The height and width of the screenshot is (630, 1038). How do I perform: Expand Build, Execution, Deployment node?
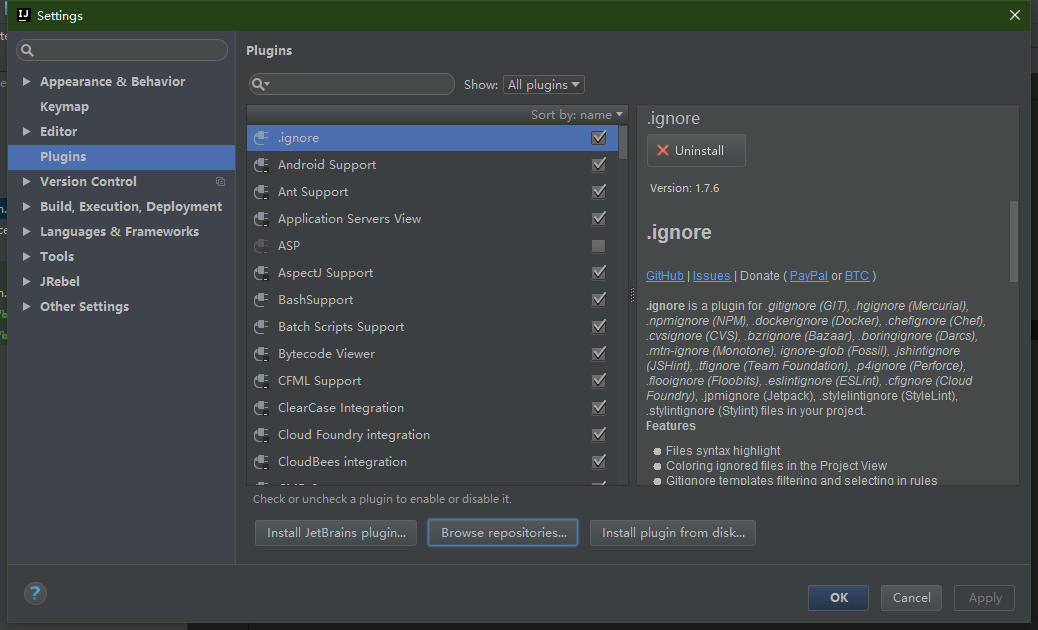[x=26, y=206]
